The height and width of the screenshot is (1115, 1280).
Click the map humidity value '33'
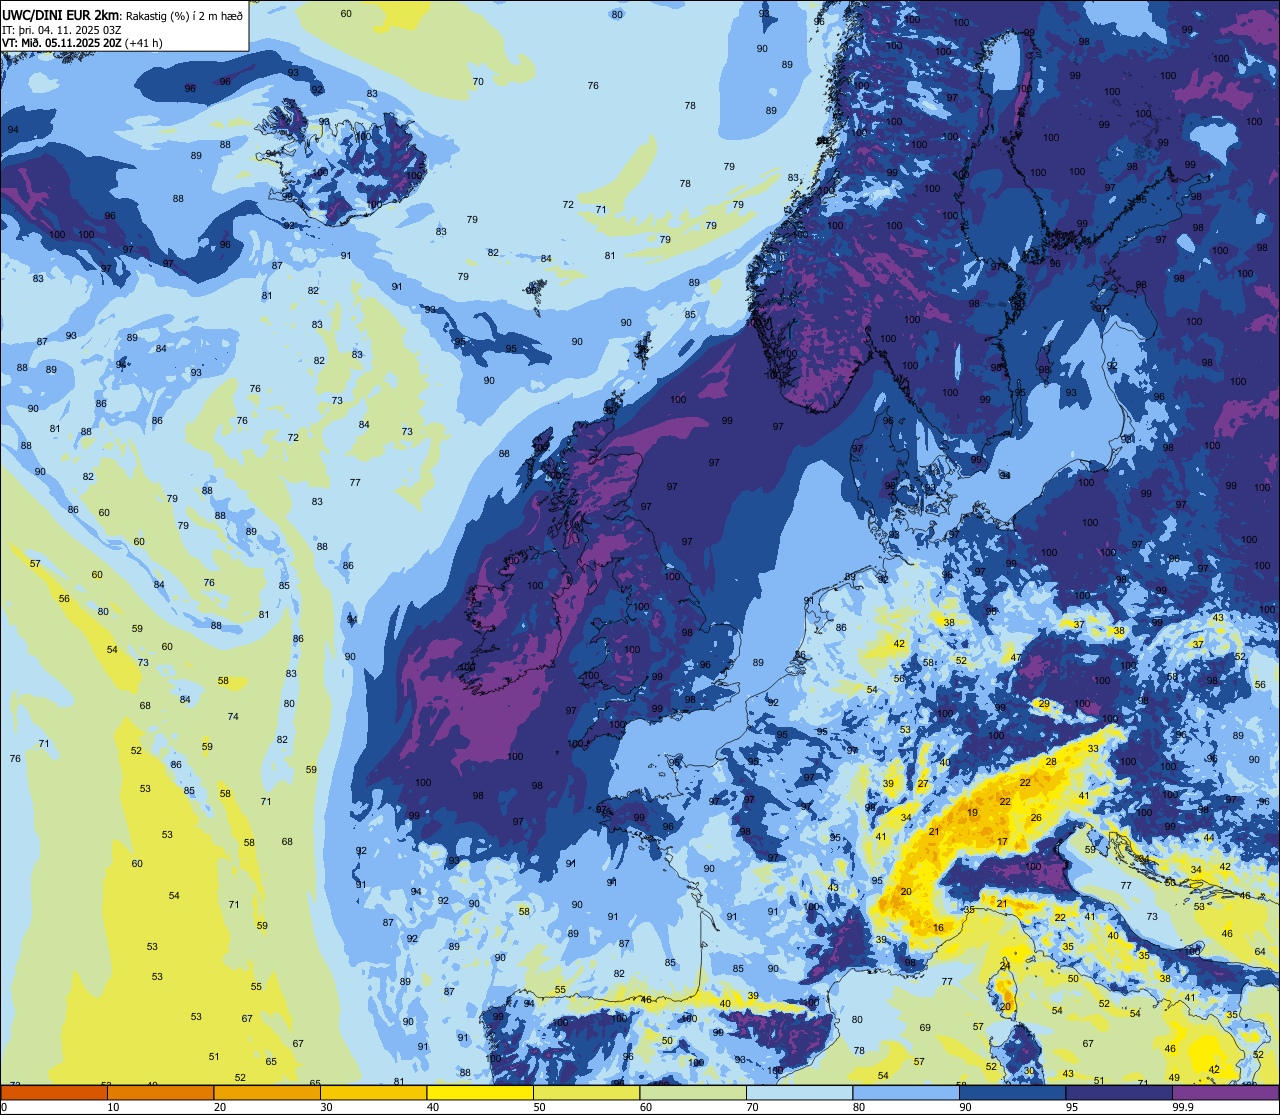click(1093, 748)
